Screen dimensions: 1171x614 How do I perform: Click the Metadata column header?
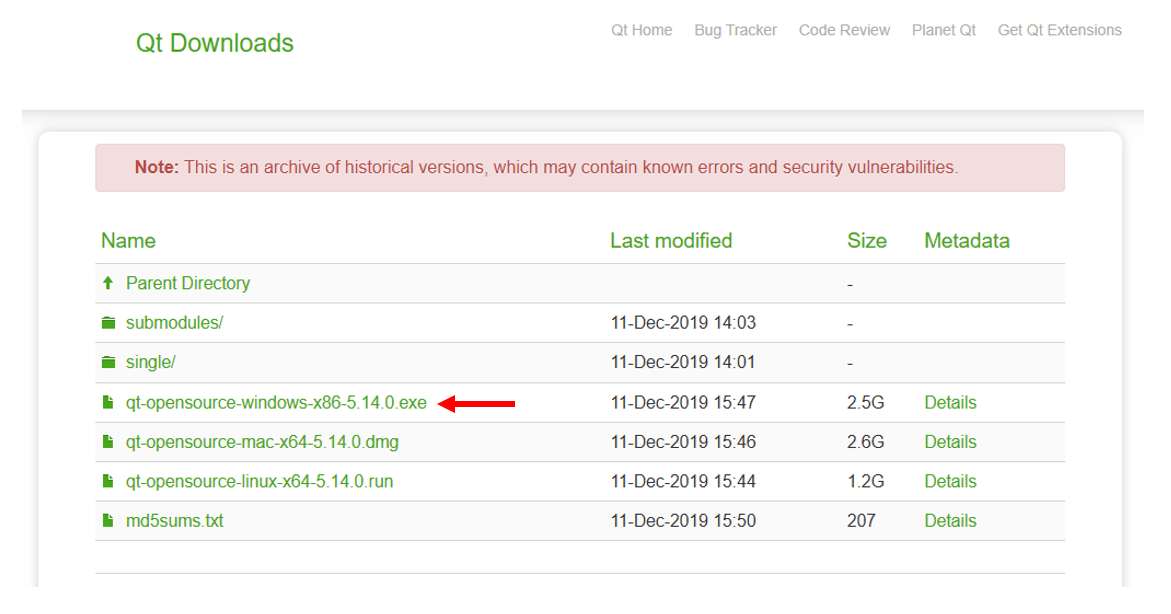(966, 241)
